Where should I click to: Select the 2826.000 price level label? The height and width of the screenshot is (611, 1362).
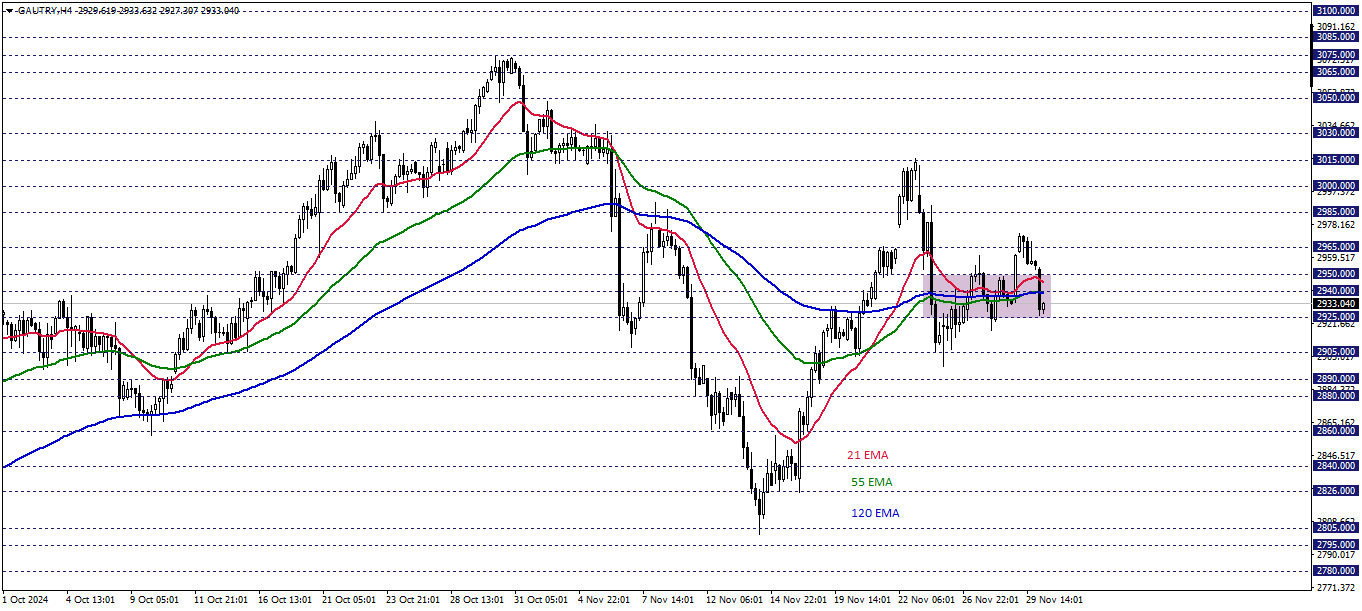(1336, 491)
